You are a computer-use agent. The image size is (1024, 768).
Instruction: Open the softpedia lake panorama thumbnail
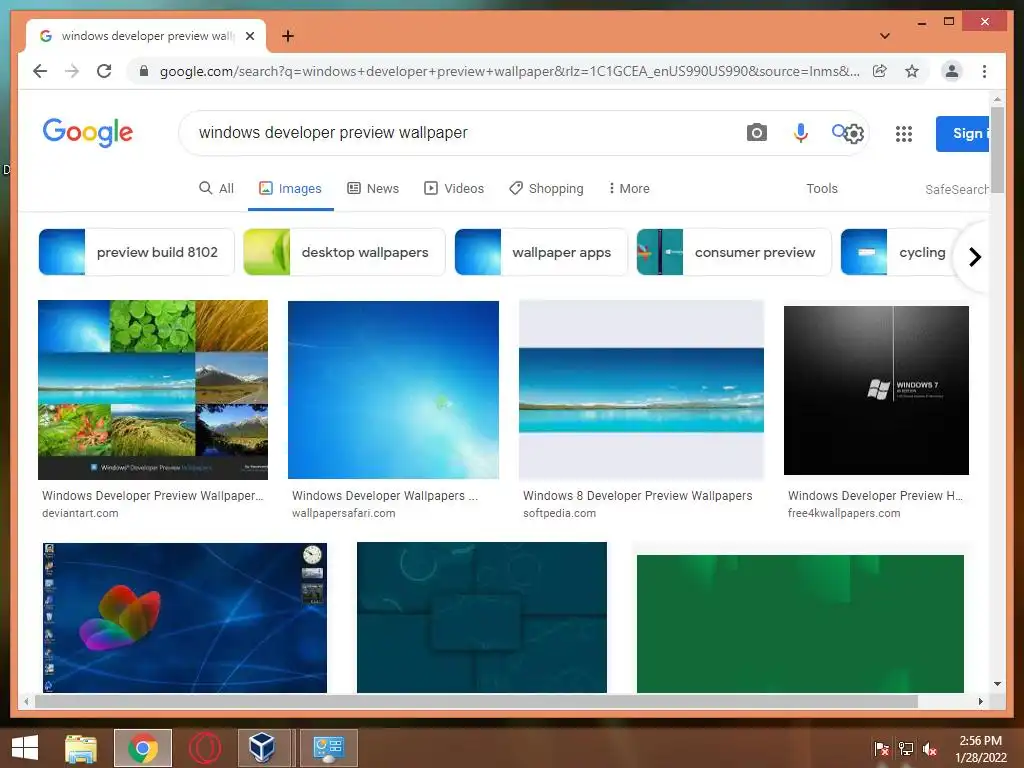click(641, 390)
